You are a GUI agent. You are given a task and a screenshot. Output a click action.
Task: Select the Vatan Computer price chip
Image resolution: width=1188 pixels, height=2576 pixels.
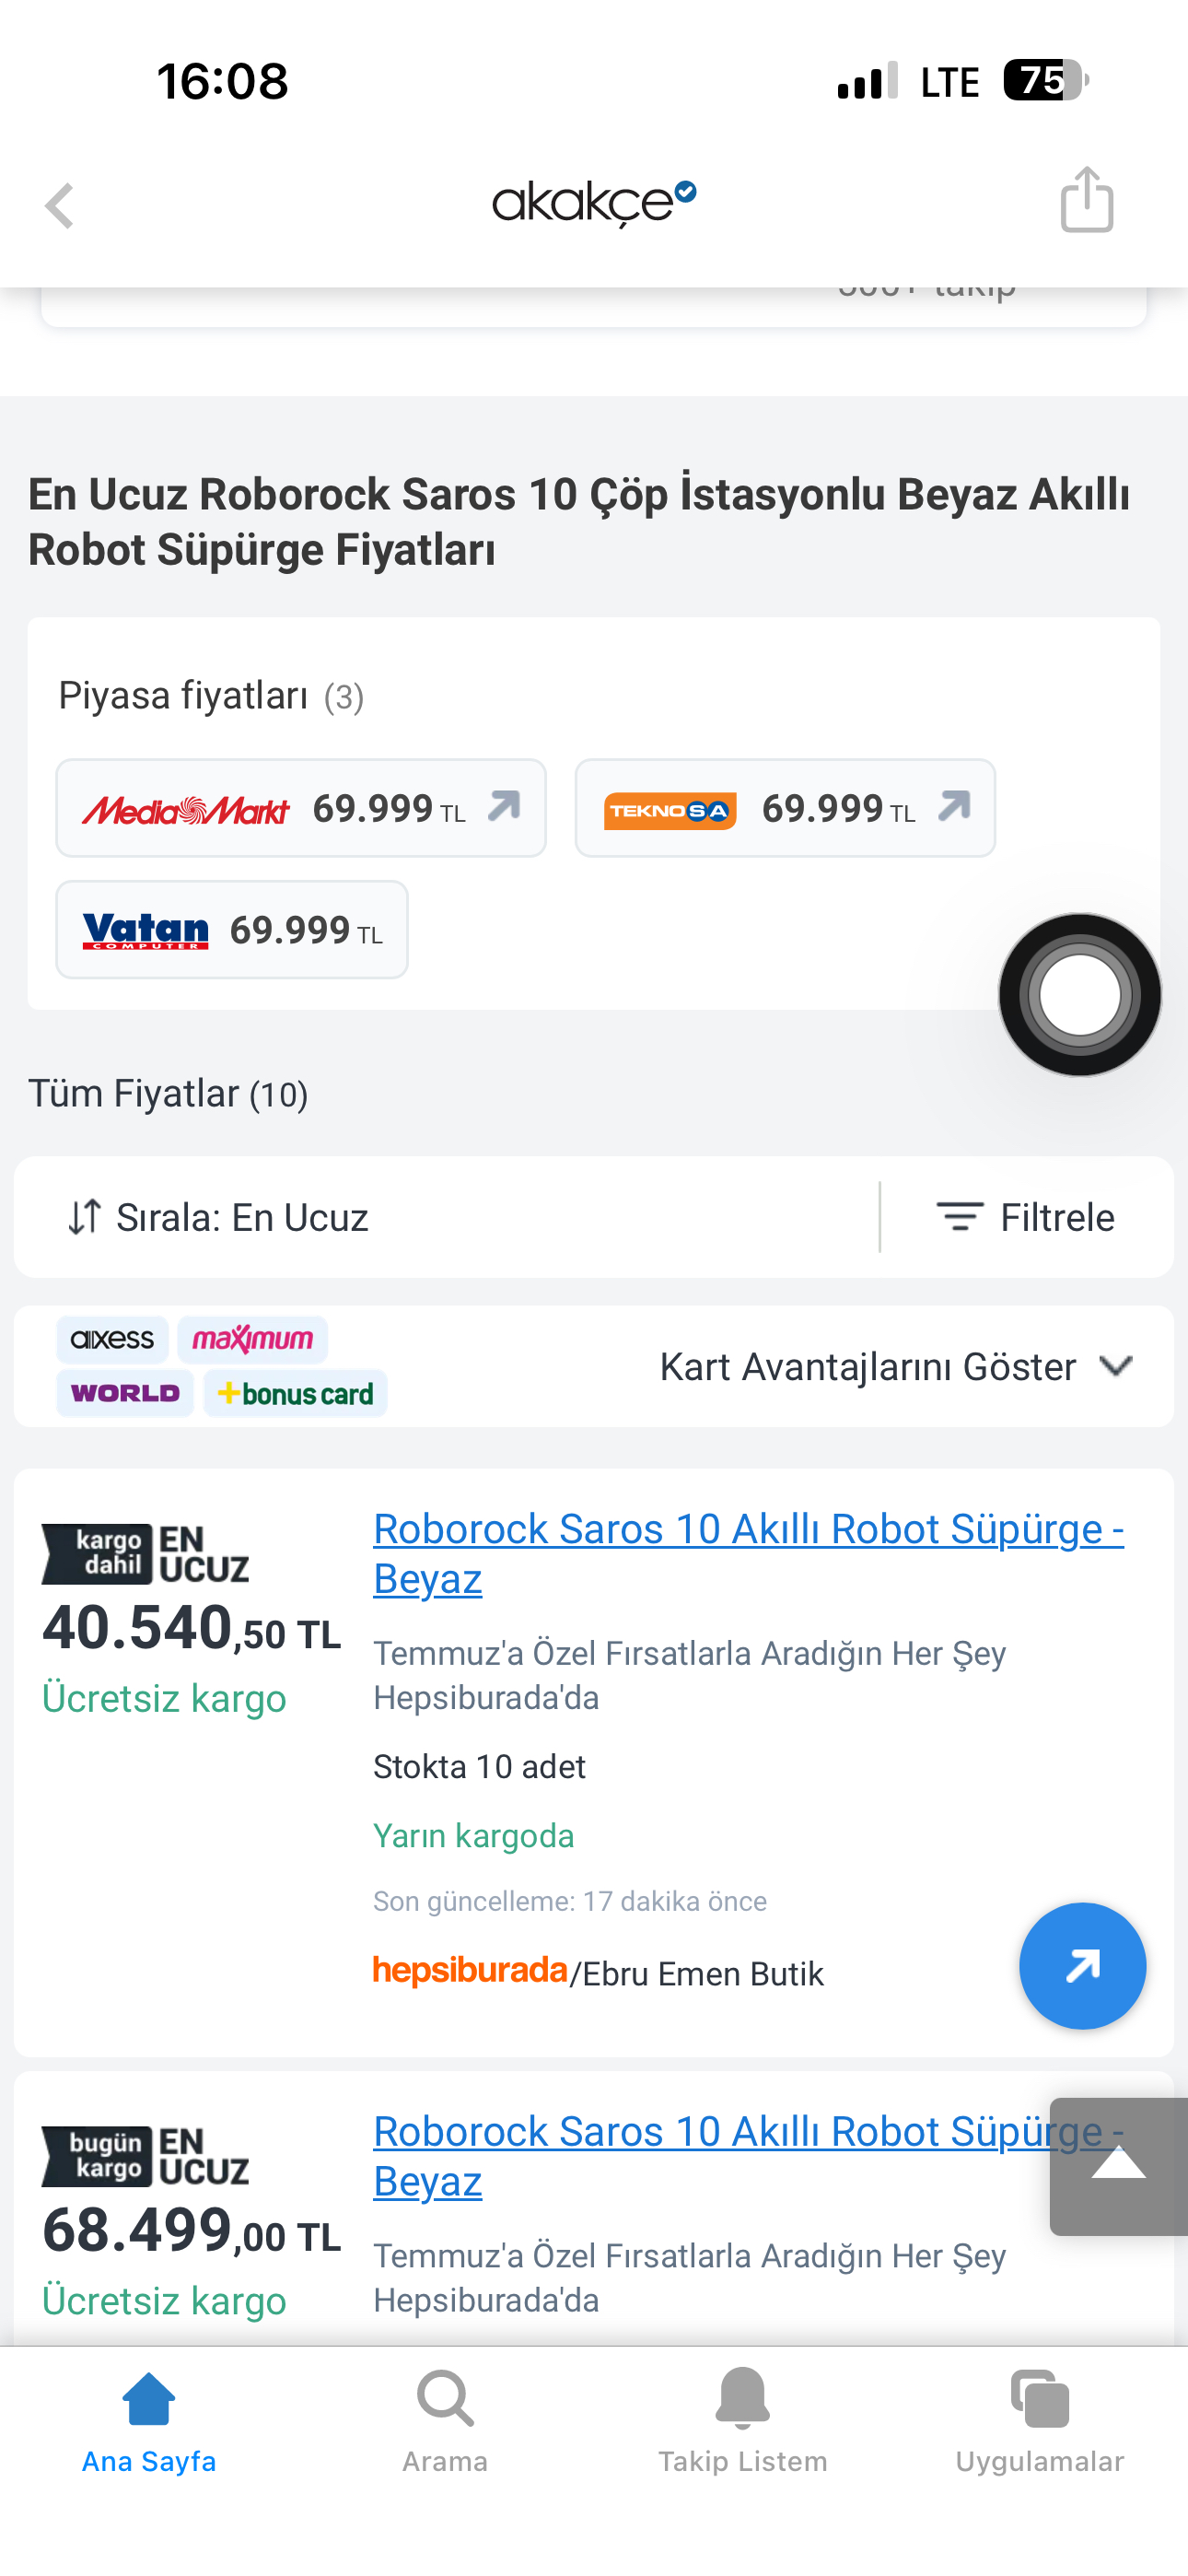[232, 930]
